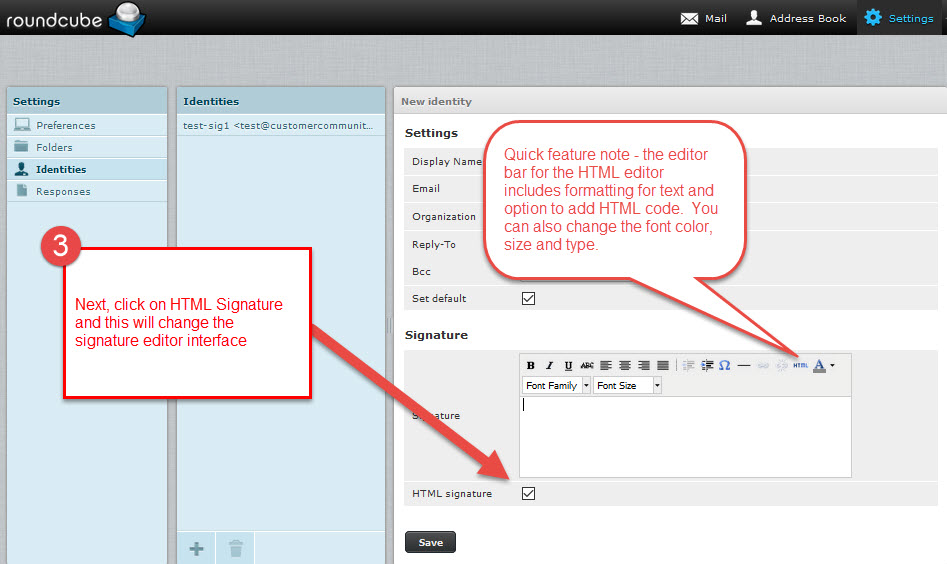The image size is (947, 564).
Task: Open the text color picker arrow
Action: pyautogui.click(x=832, y=366)
